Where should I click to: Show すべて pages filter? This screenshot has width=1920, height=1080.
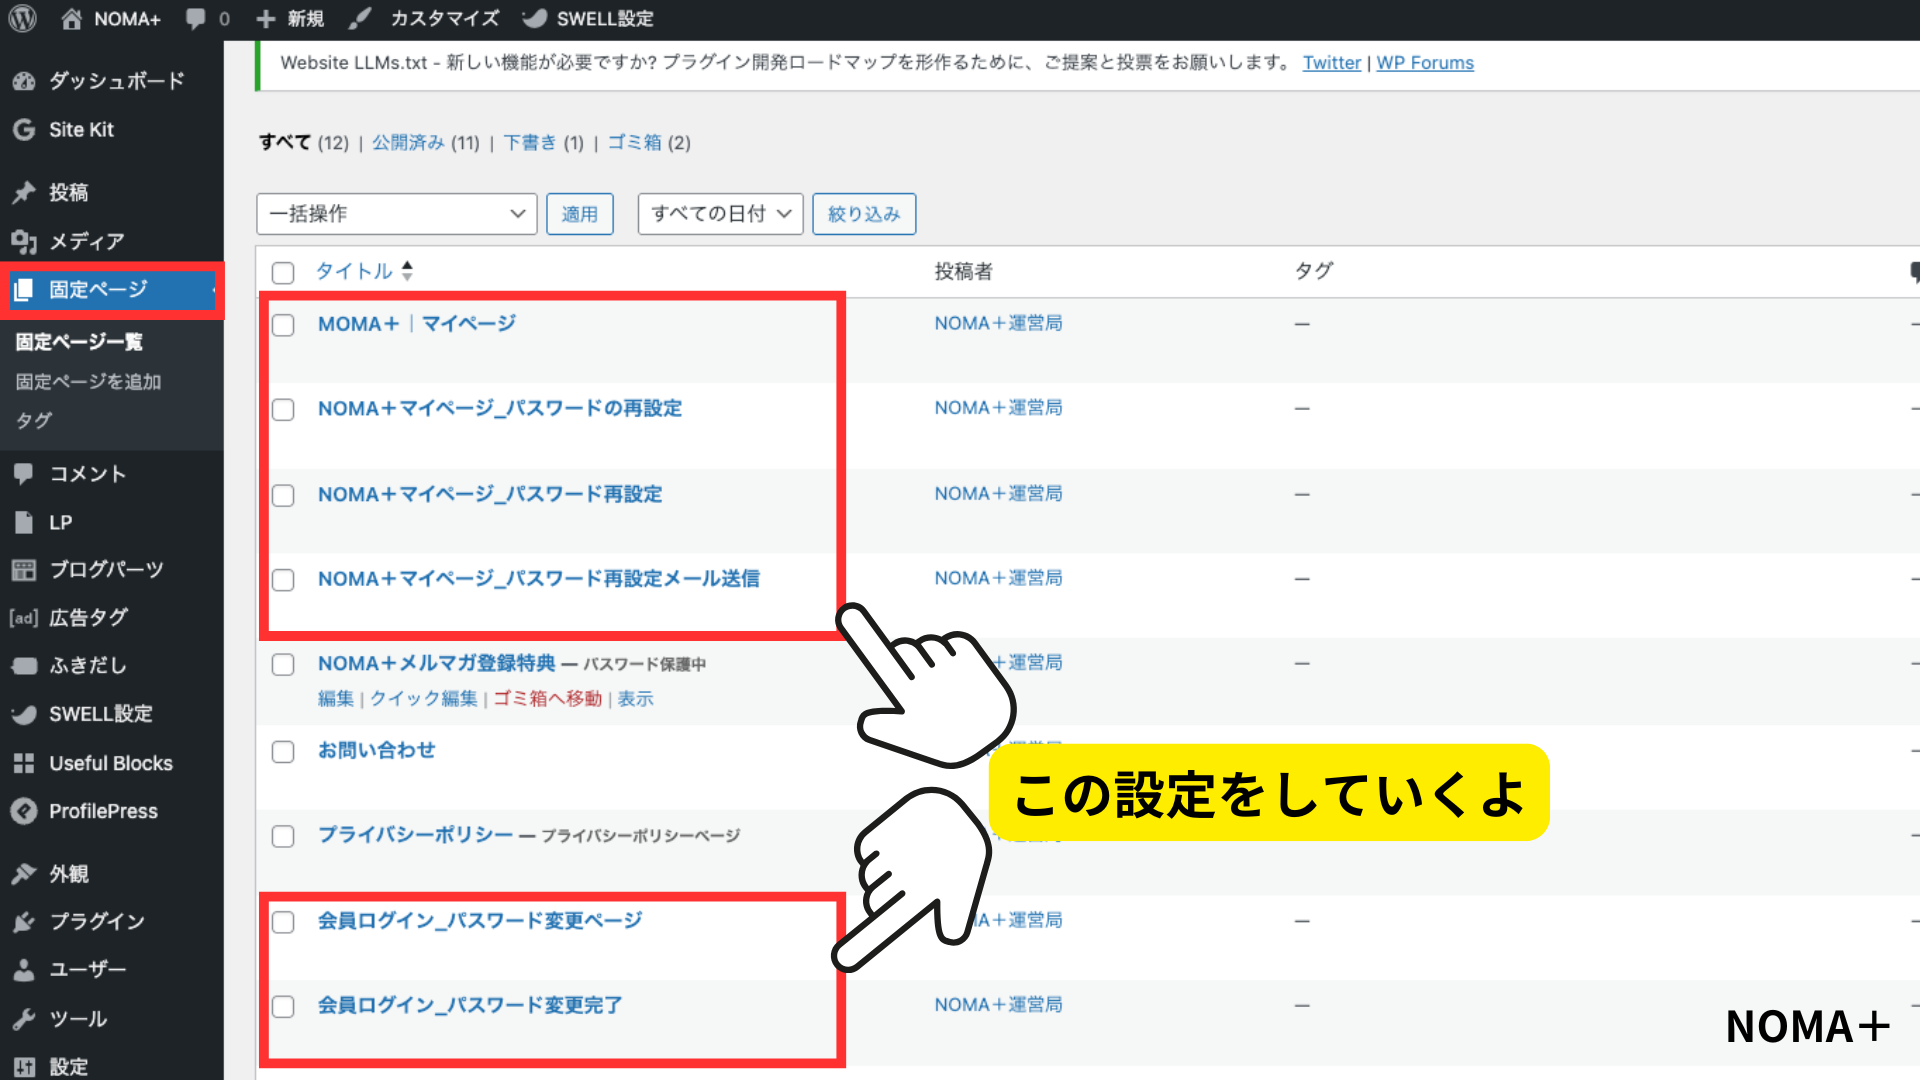point(284,142)
